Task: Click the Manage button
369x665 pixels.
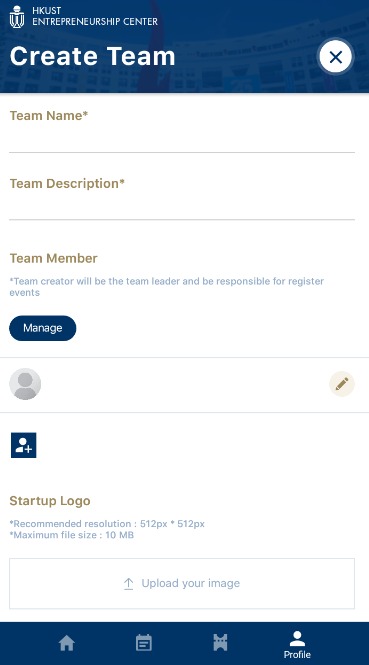Action: (43, 328)
